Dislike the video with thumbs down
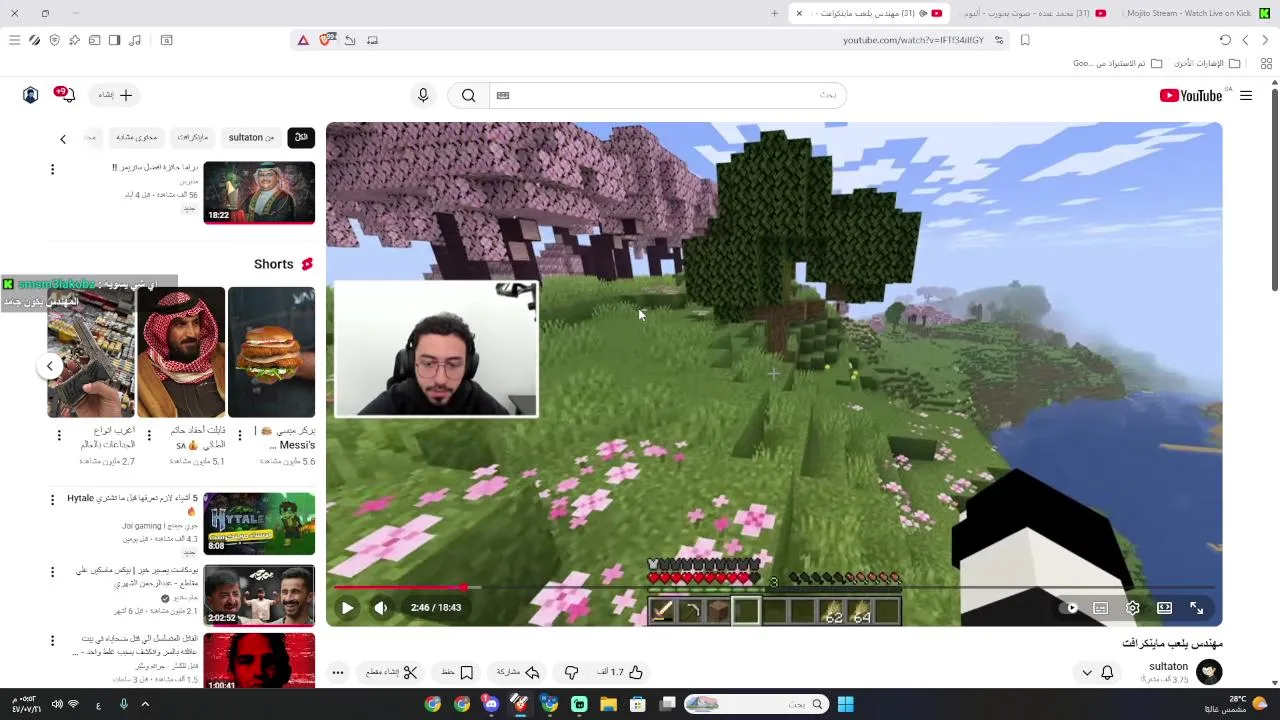 pyautogui.click(x=571, y=672)
